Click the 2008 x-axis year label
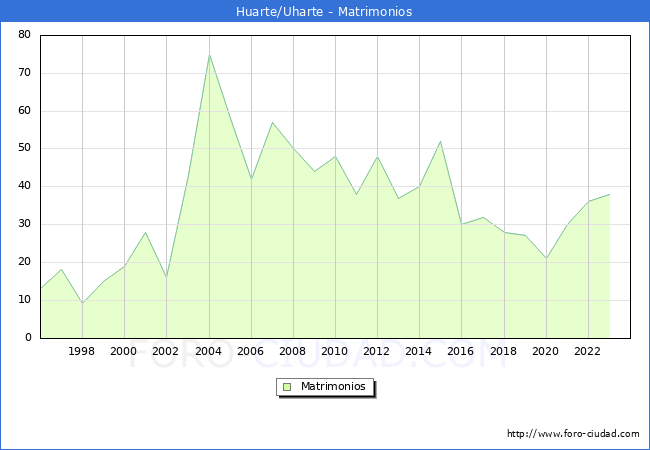This screenshot has width=650, height=450. tap(293, 351)
